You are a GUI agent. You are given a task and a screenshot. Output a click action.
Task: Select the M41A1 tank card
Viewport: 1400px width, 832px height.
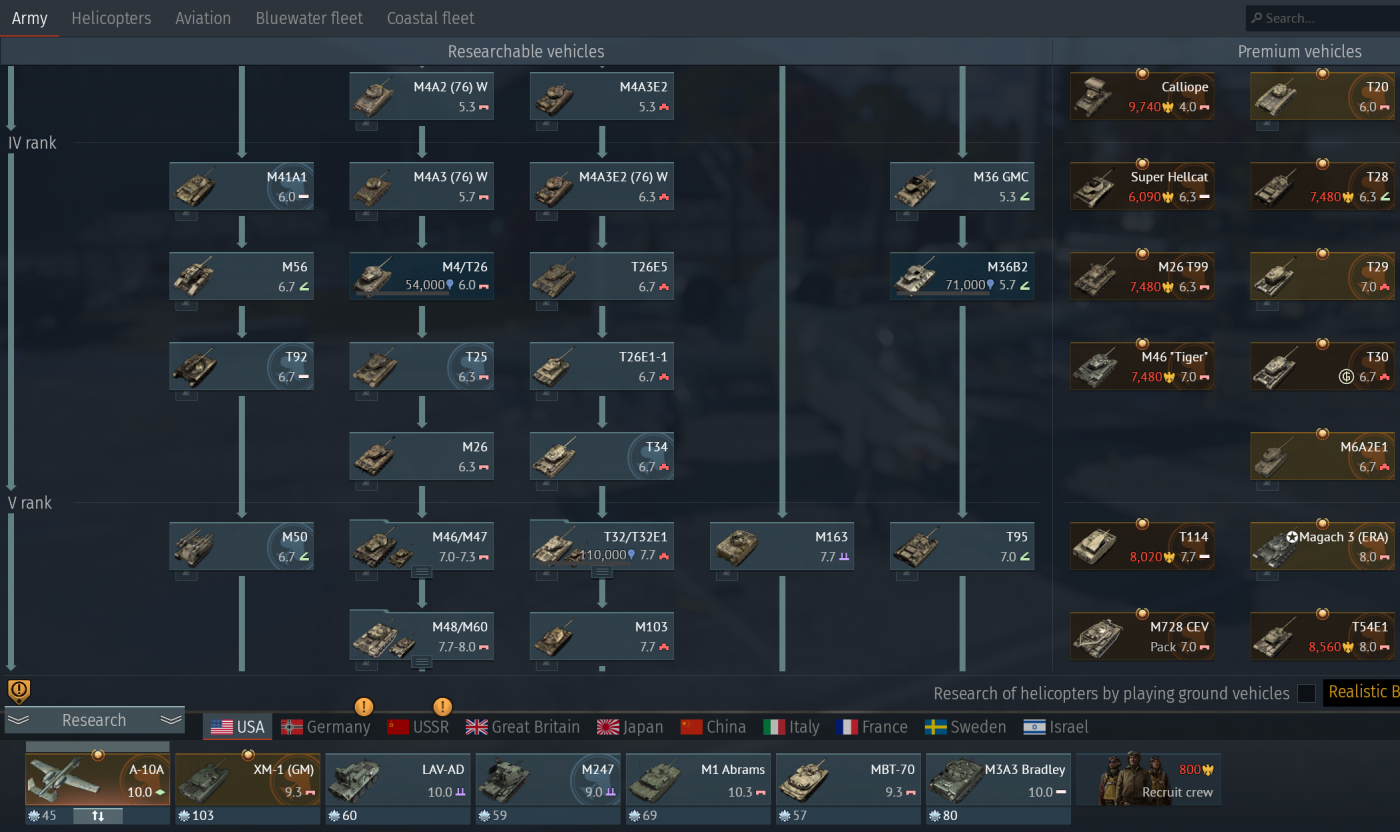tap(241, 186)
